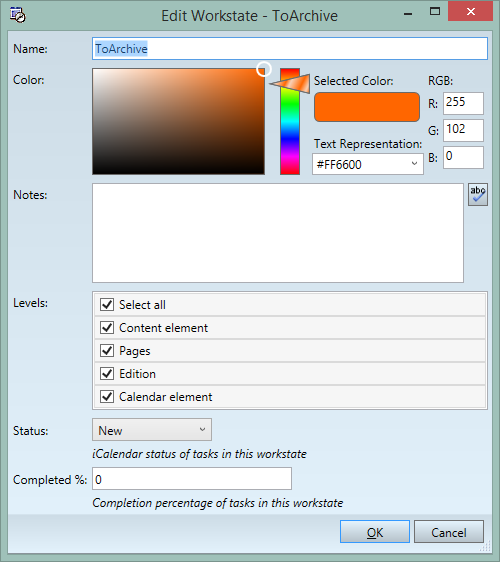The image size is (500, 562).
Task: Click the orange Selected Color swatch
Action: point(367,107)
